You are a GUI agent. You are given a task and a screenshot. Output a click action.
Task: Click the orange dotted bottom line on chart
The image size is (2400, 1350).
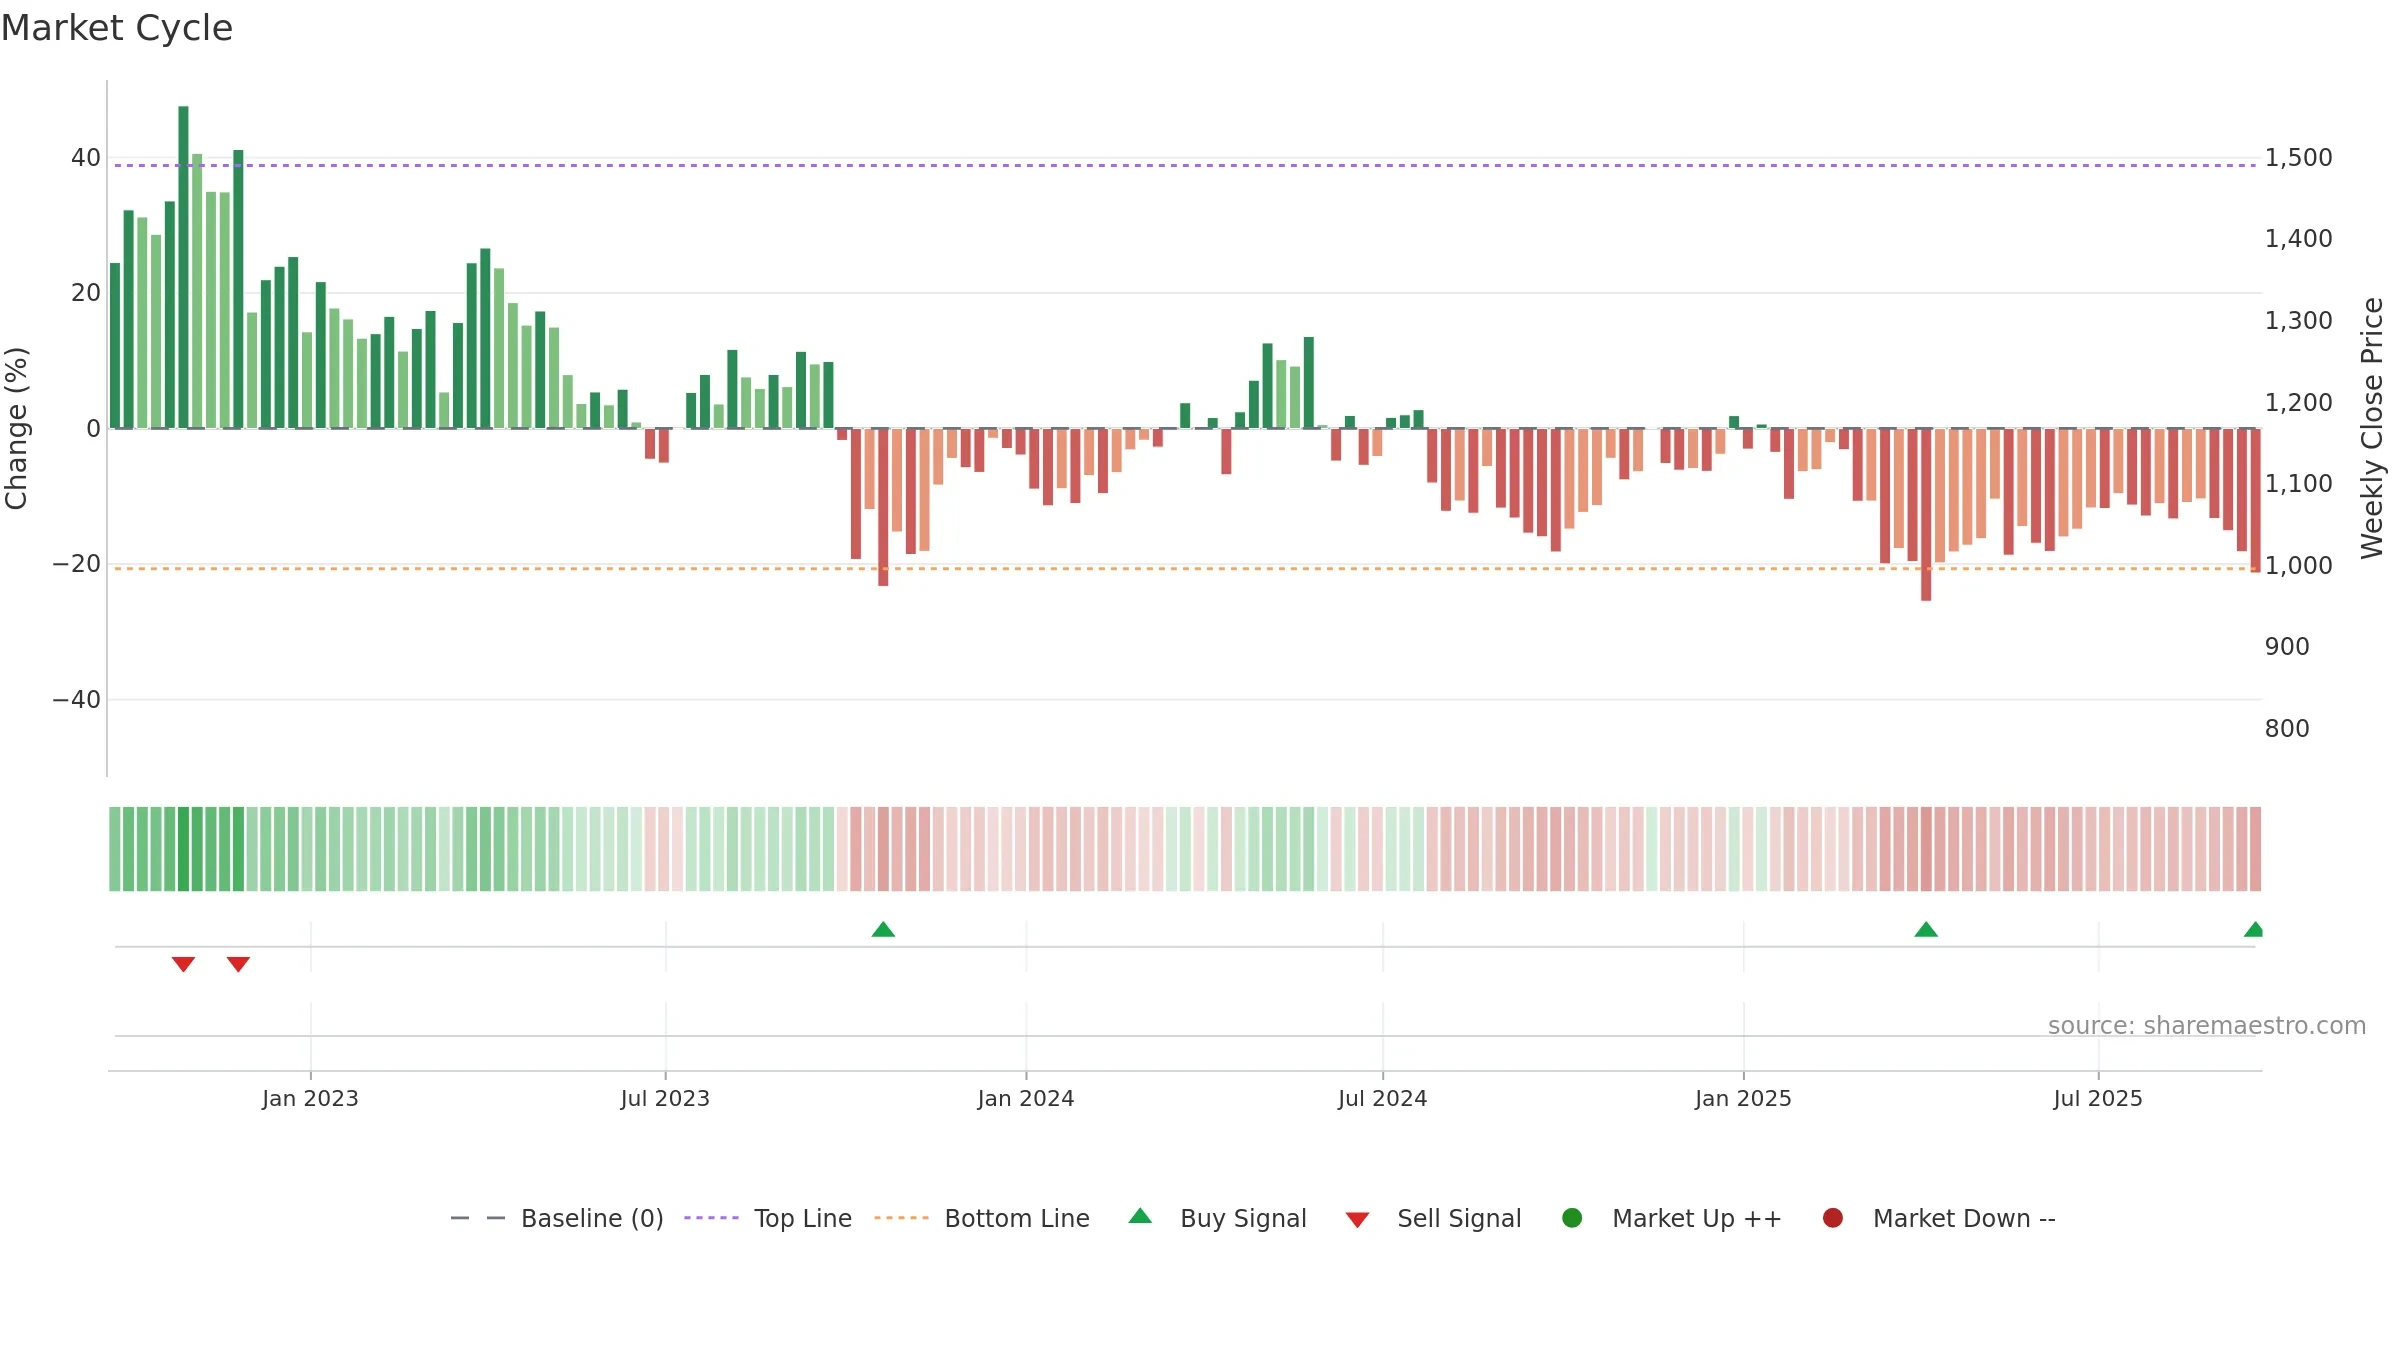click(1185, 568)
